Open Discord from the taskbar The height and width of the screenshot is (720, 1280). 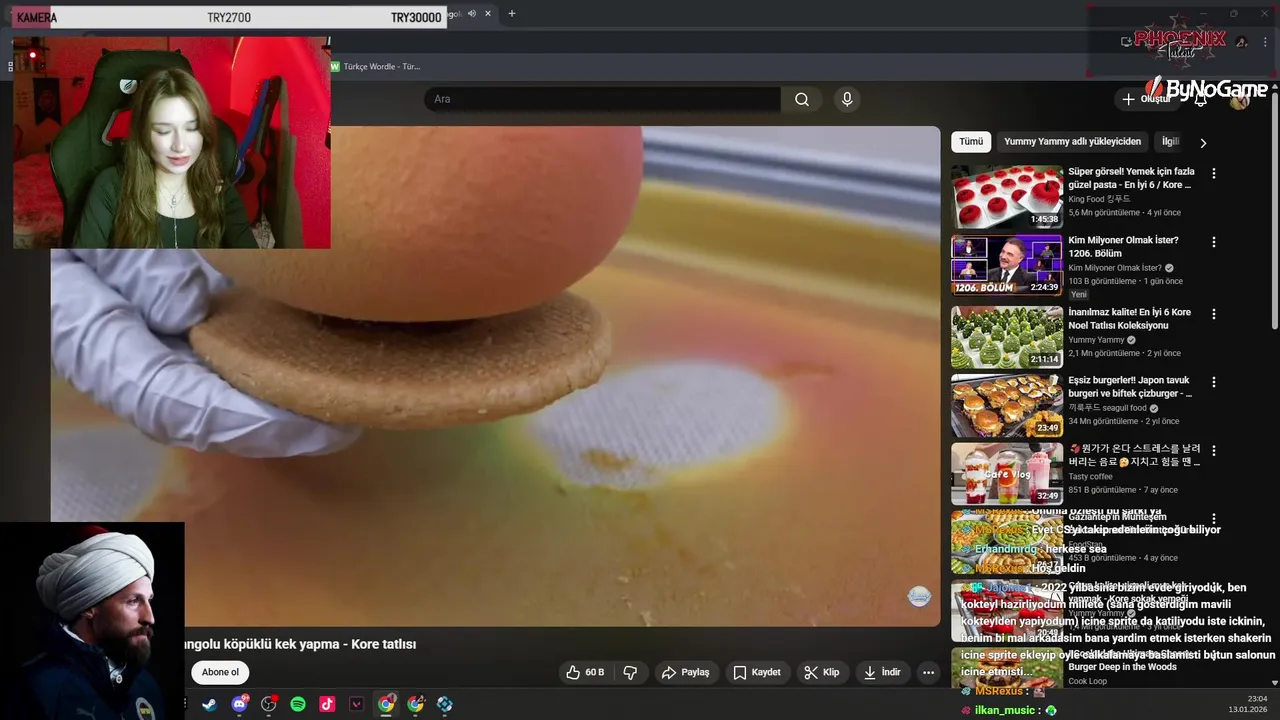point(239,704)
